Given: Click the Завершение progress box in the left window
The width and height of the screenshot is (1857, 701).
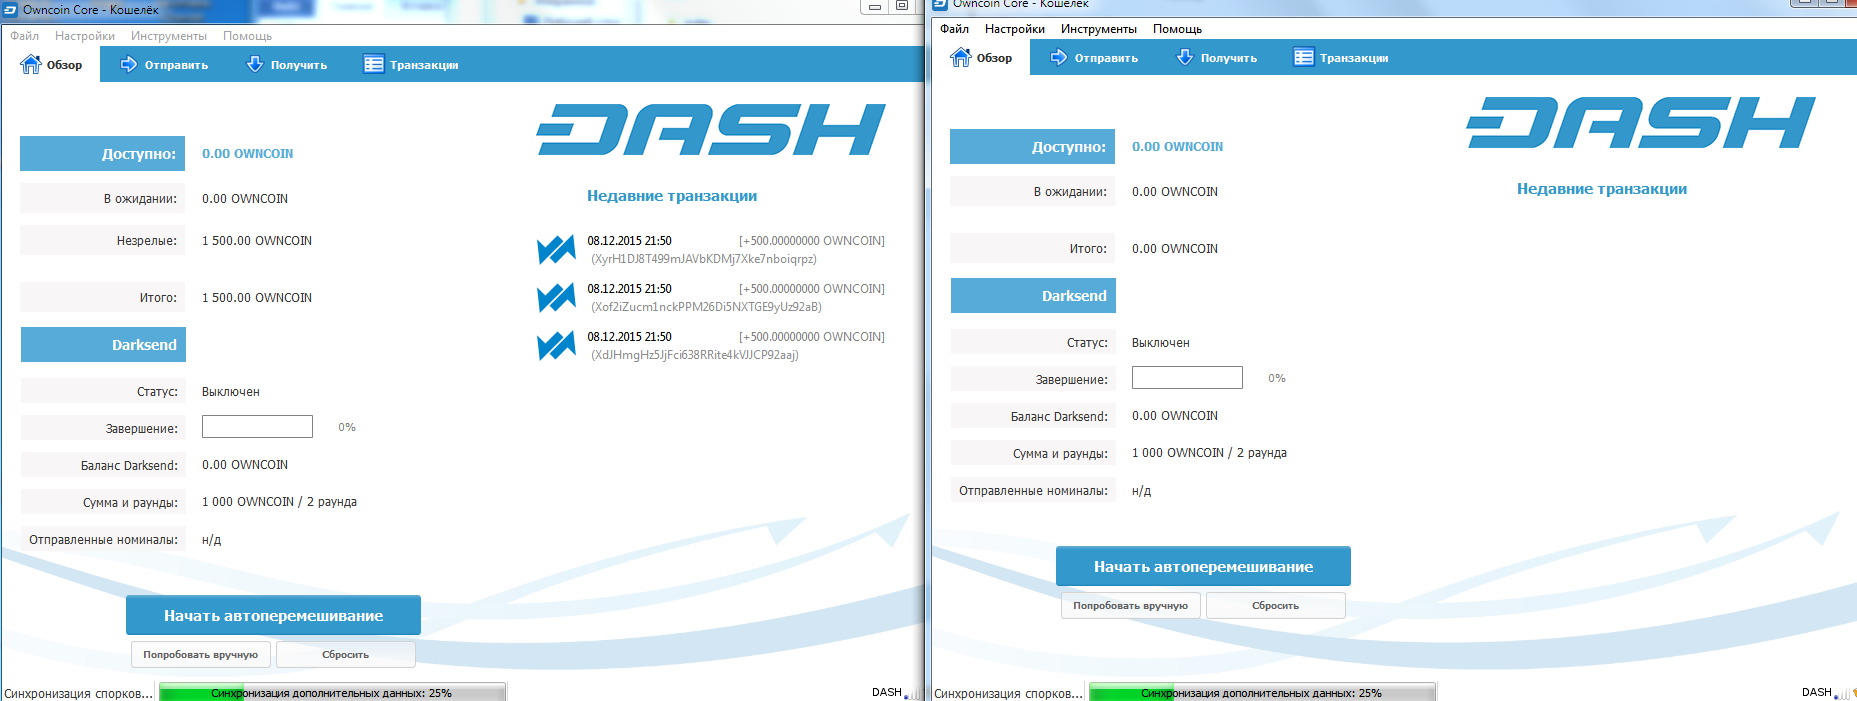Looking at the screenshot, I should point(257,427).
